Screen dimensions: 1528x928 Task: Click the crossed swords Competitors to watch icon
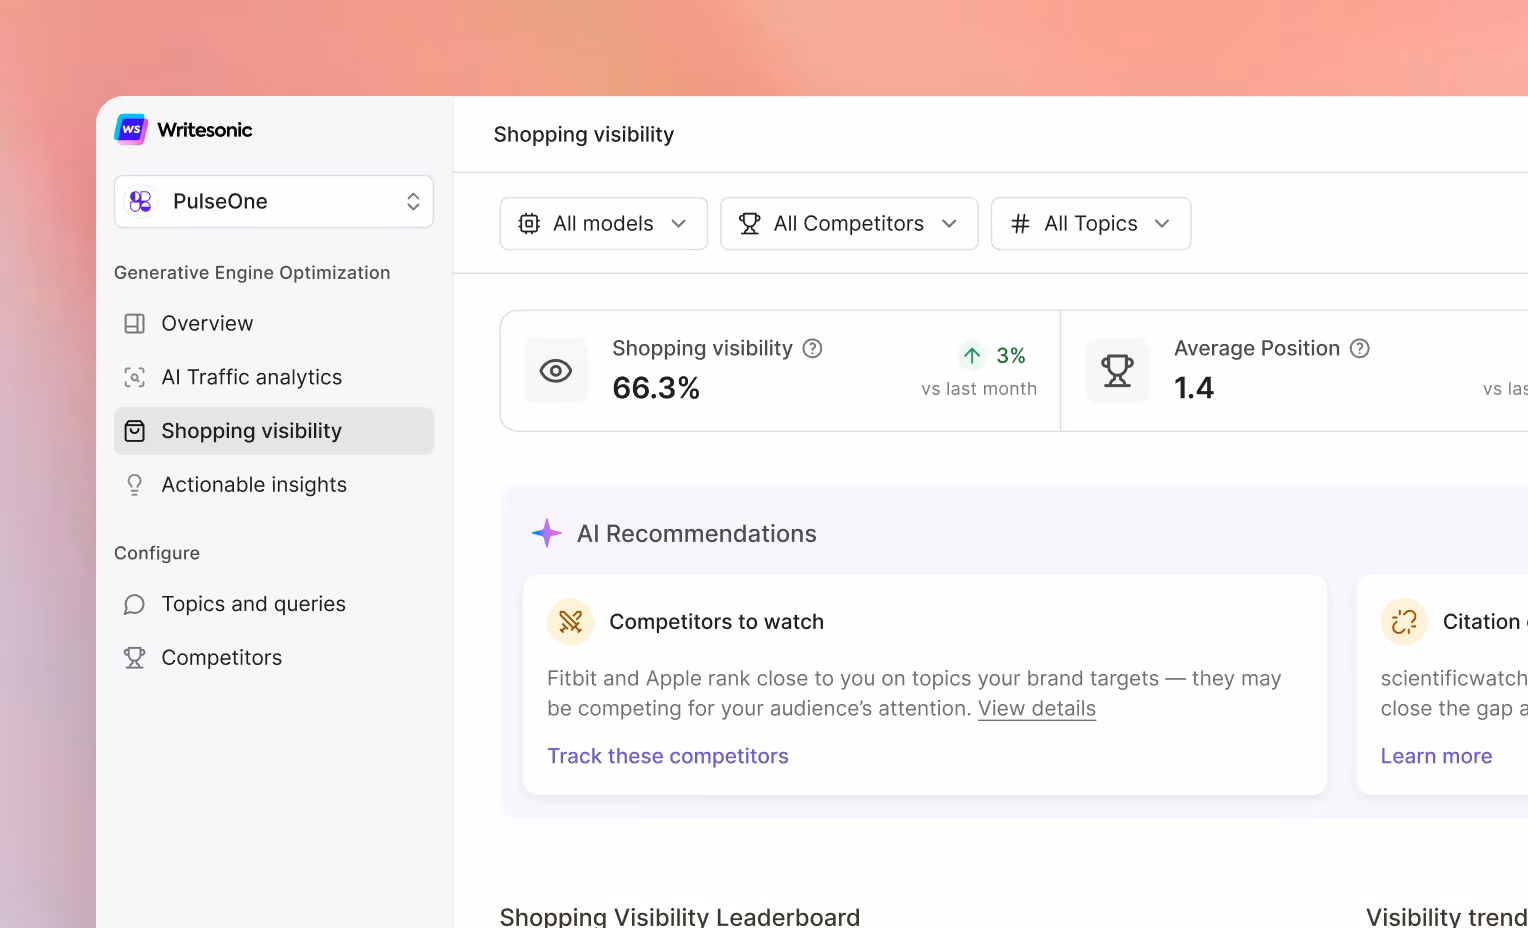(571, 622)
